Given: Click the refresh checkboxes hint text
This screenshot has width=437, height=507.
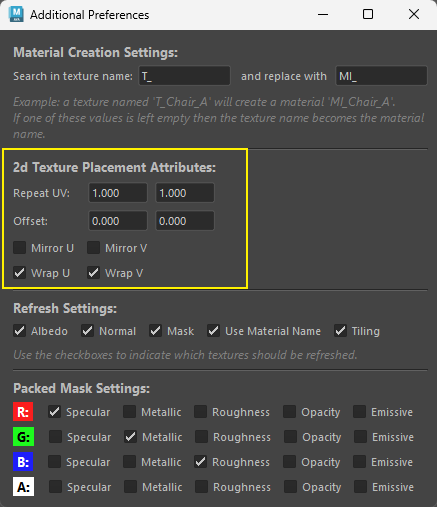Looking at the screenshot, I should (185, 355).
